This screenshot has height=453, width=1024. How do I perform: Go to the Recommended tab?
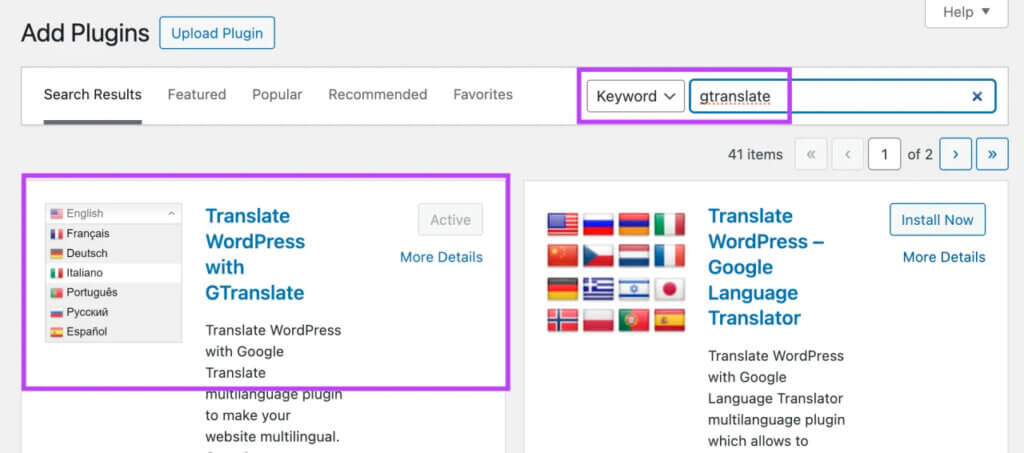377,95
